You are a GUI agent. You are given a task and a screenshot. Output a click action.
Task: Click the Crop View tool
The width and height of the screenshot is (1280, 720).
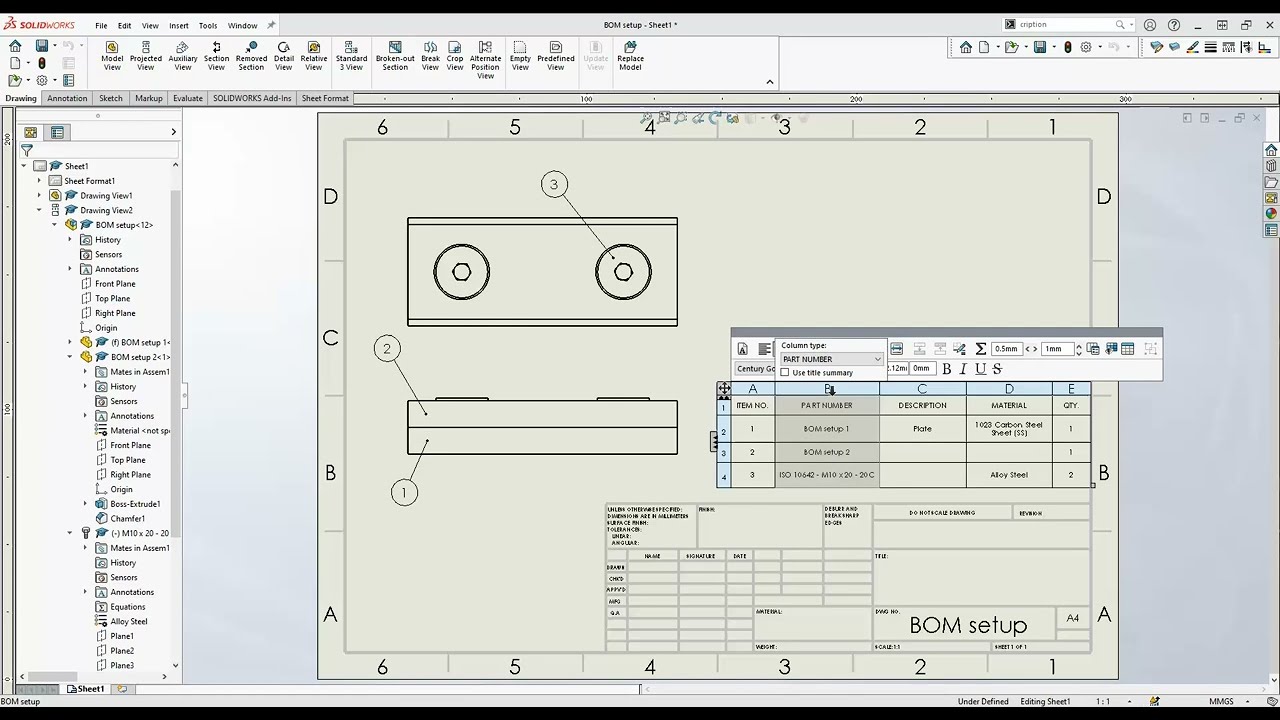click(x=455, y=56)
